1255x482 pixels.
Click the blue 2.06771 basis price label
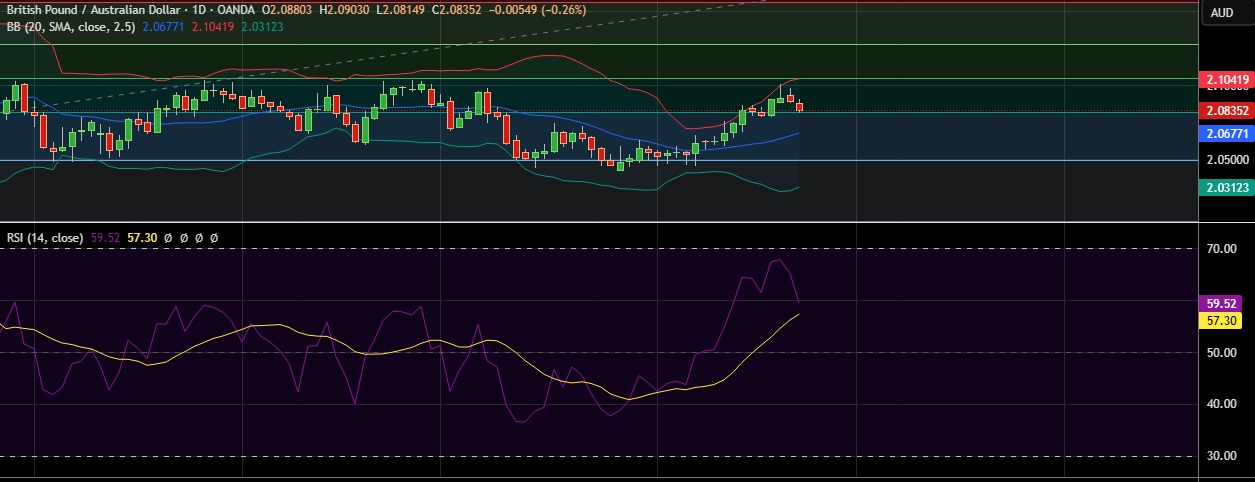pyautogui.click(x=1226, y=133)
